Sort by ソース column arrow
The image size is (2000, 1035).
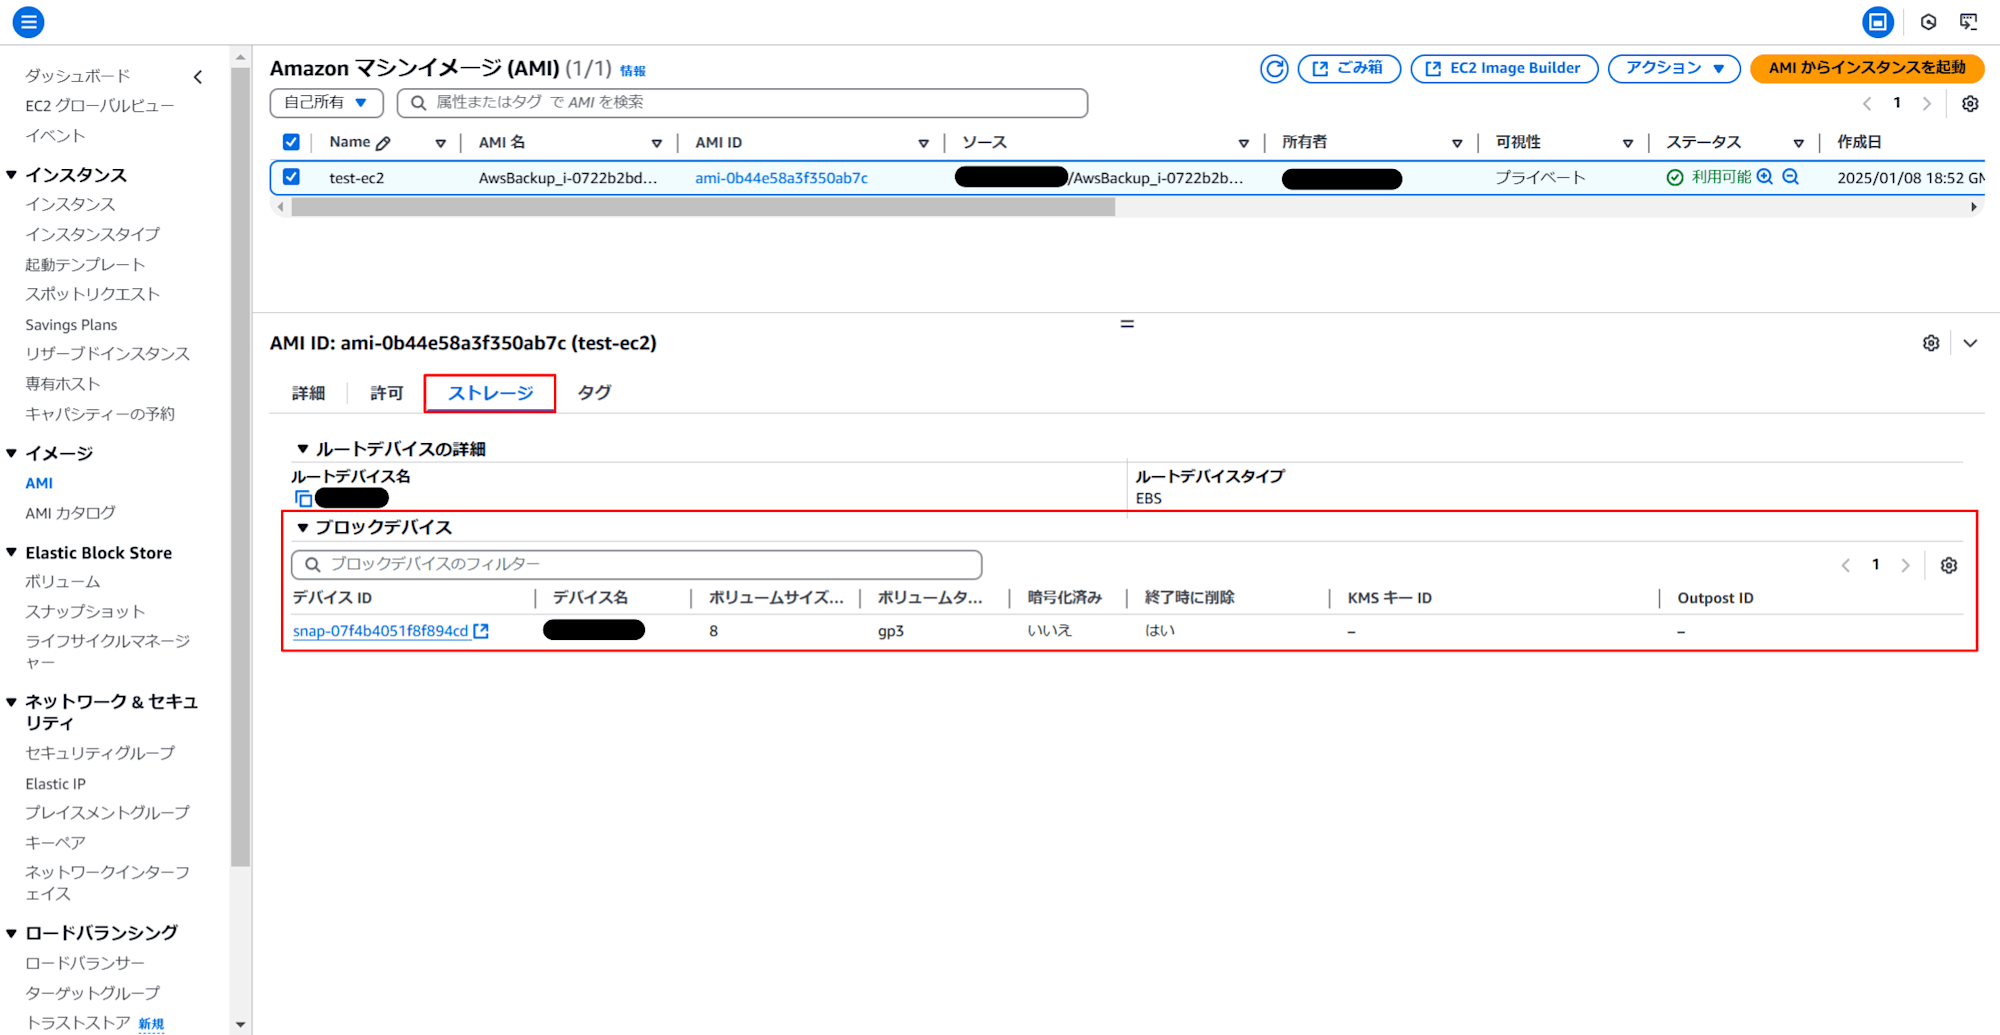[1243, 143]
